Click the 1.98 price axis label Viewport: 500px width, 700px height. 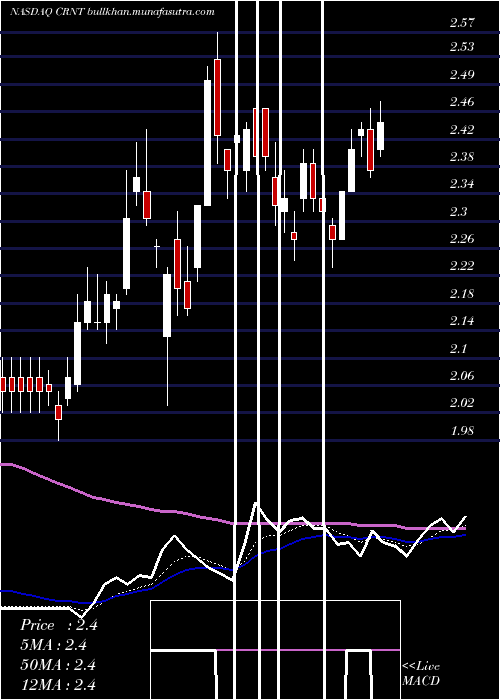(462, 431)
